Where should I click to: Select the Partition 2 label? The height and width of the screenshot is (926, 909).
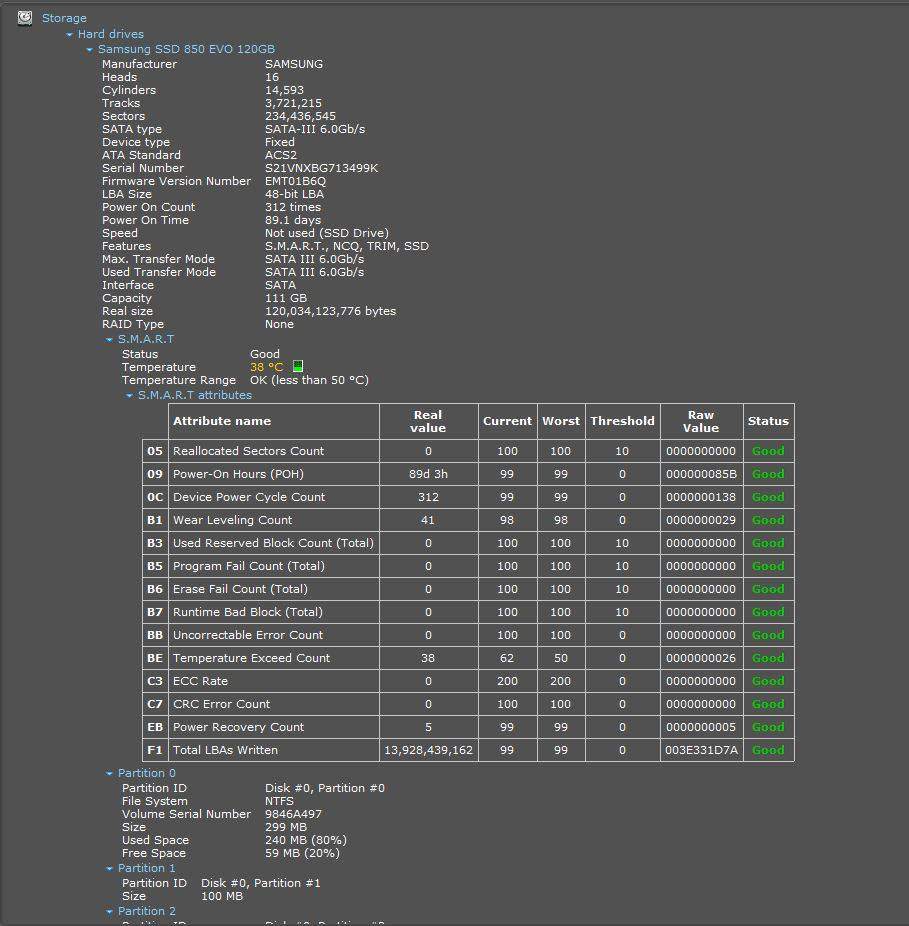147,912
